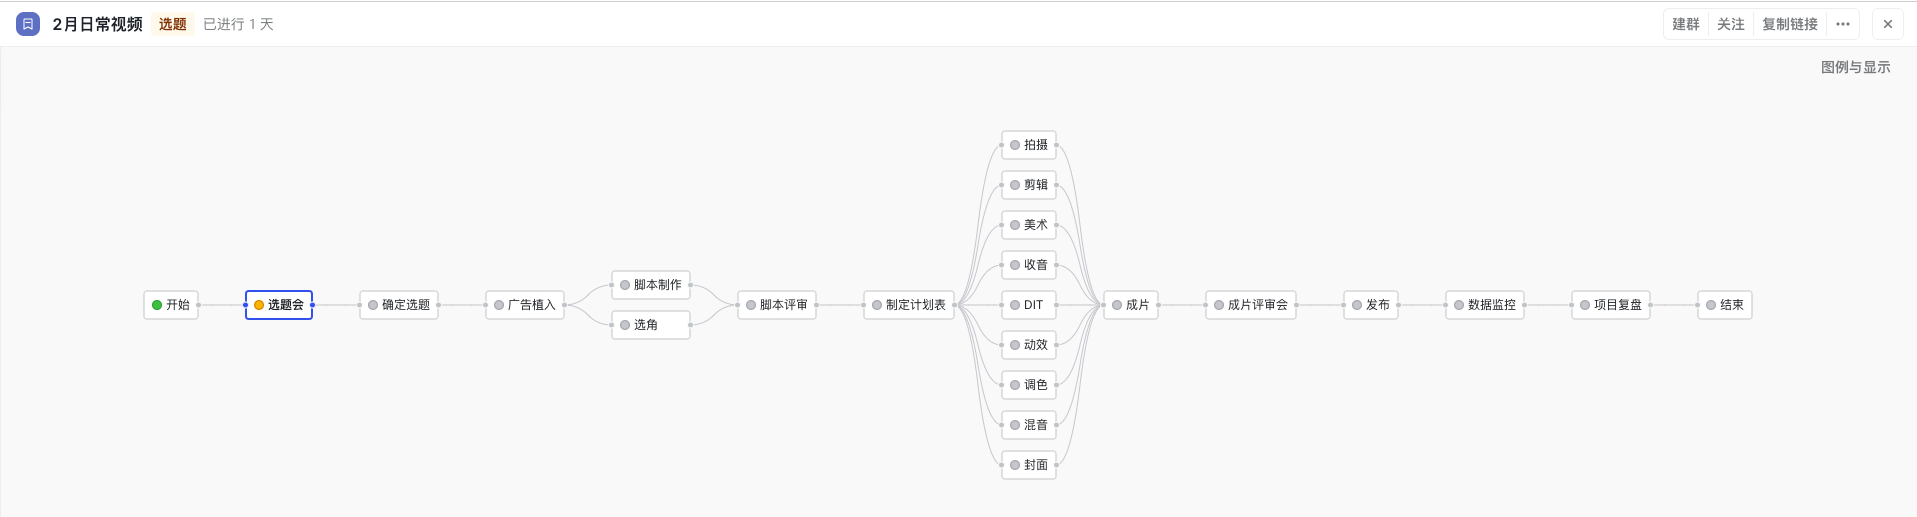Click the 拍摄 shooting node
1917x517 pixels.
click(1029, 145)
